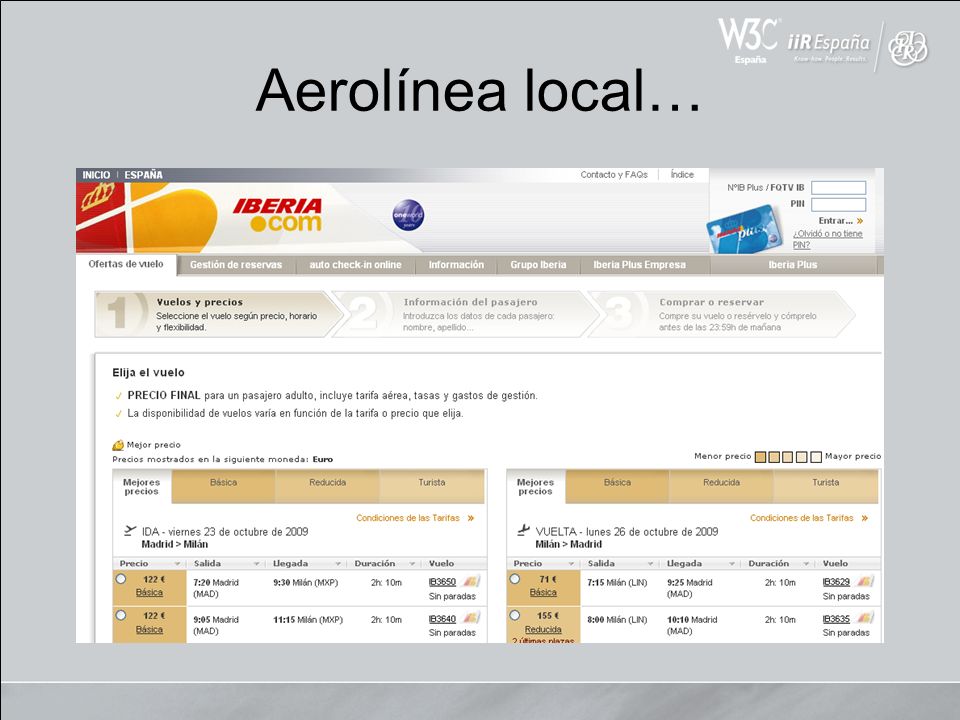960x720 pixels.
Task: Click darkest swatch in Menor precio scale
Action: tap(760, 457)
